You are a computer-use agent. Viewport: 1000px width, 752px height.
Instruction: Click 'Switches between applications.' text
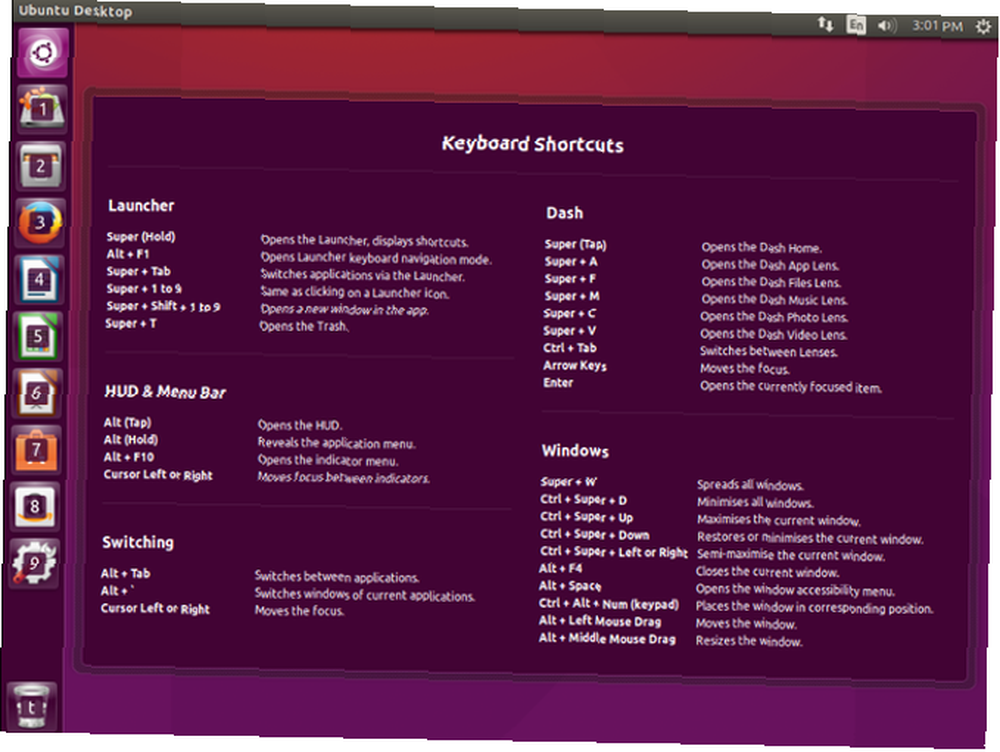pyautogui.click(x=337, y=577)
